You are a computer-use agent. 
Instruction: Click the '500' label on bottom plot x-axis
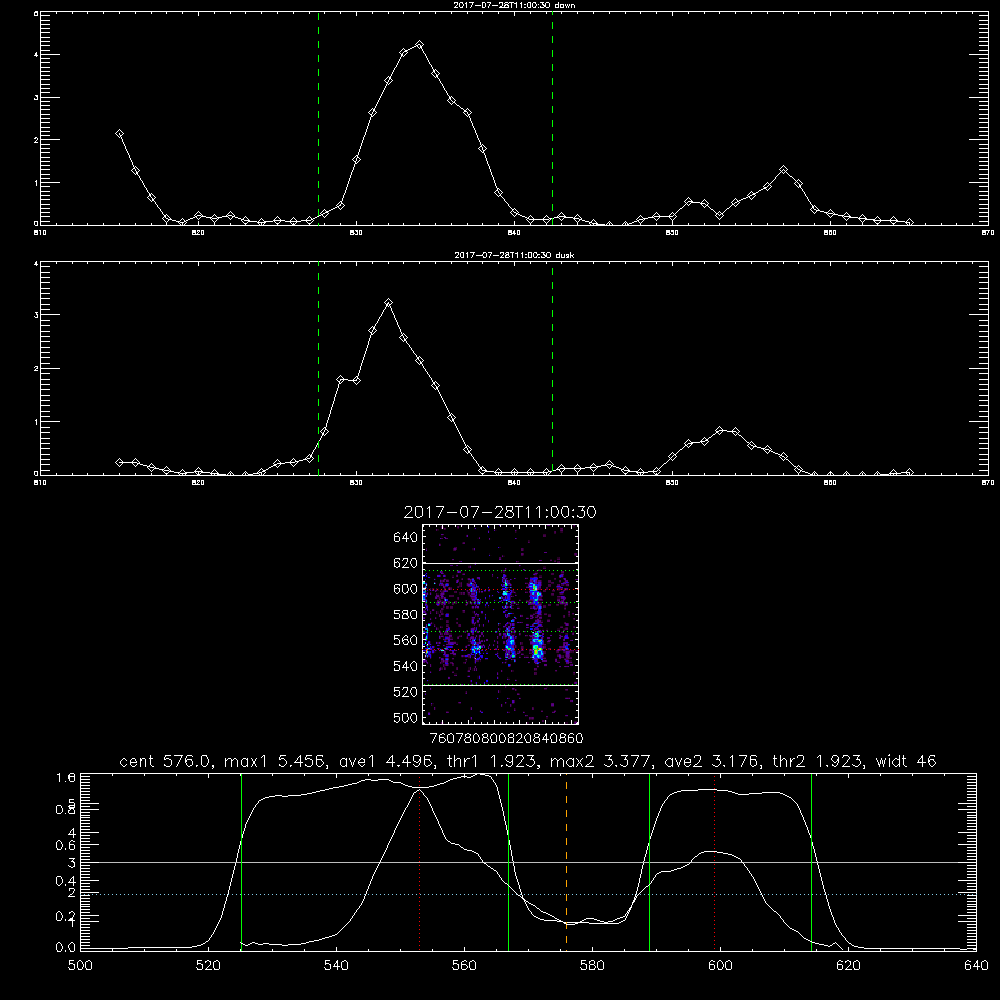tap(80, 966)
